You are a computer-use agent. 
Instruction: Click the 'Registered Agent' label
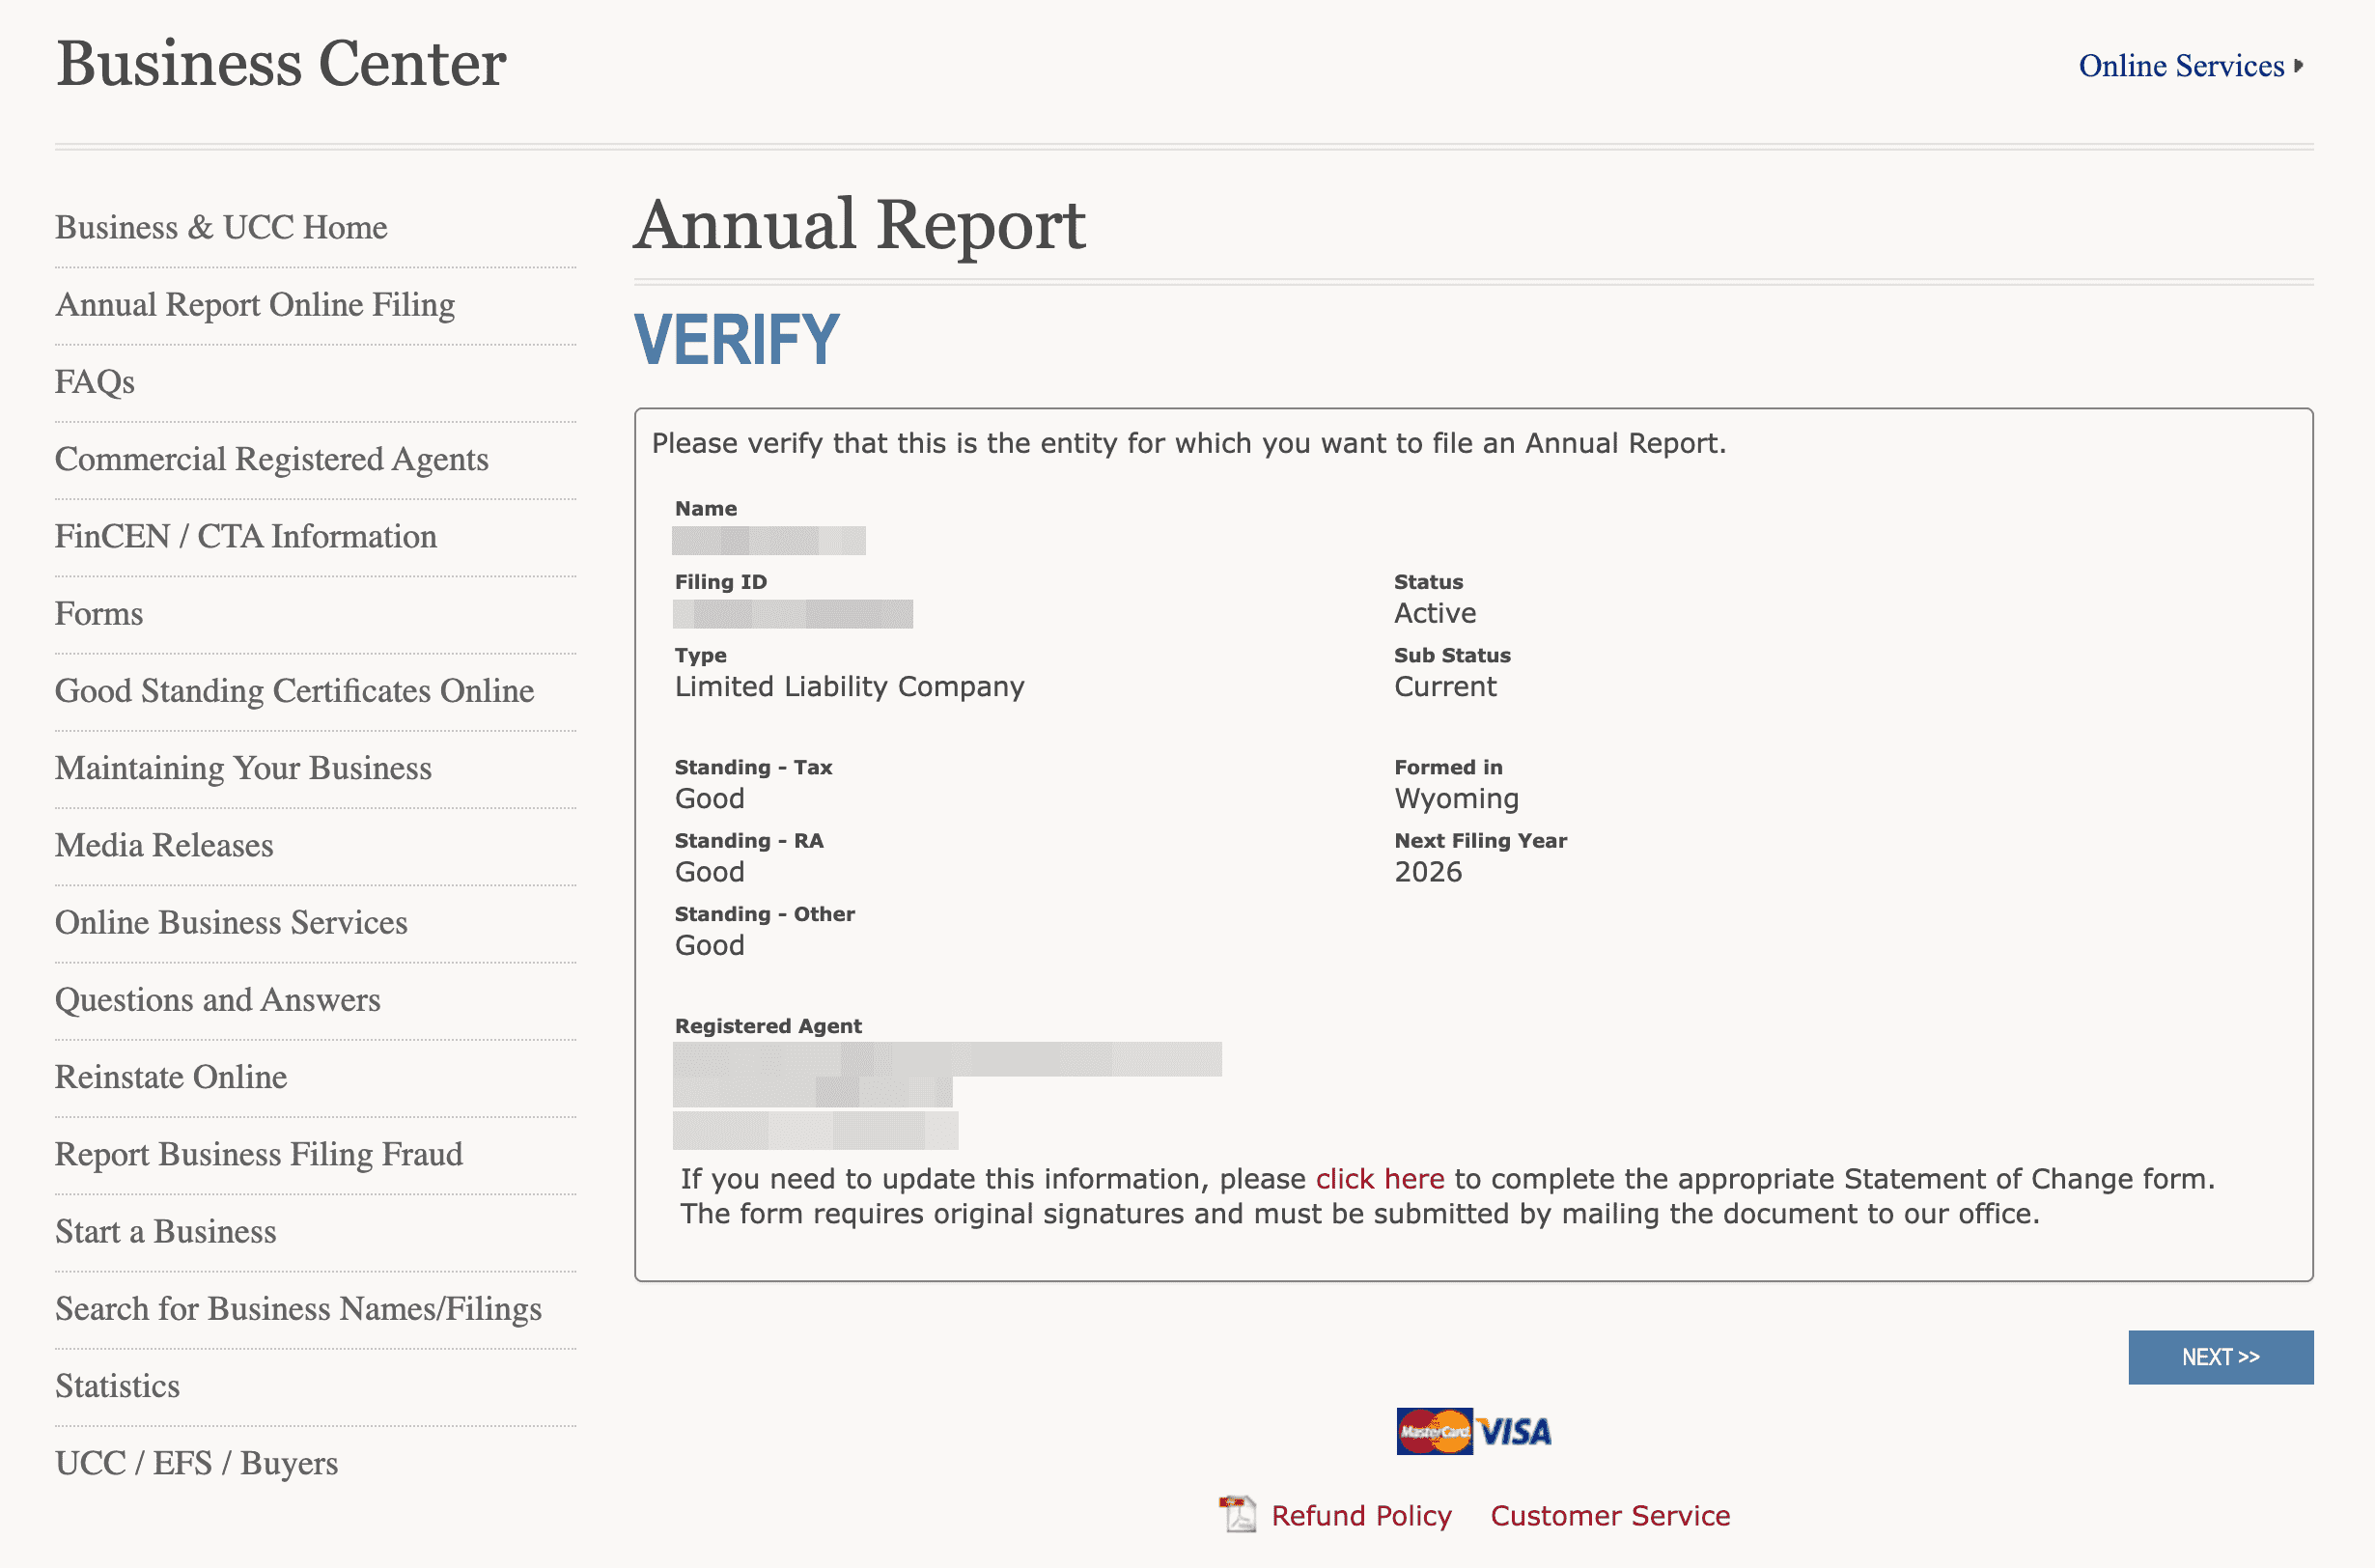click(x=768, y=1026)
